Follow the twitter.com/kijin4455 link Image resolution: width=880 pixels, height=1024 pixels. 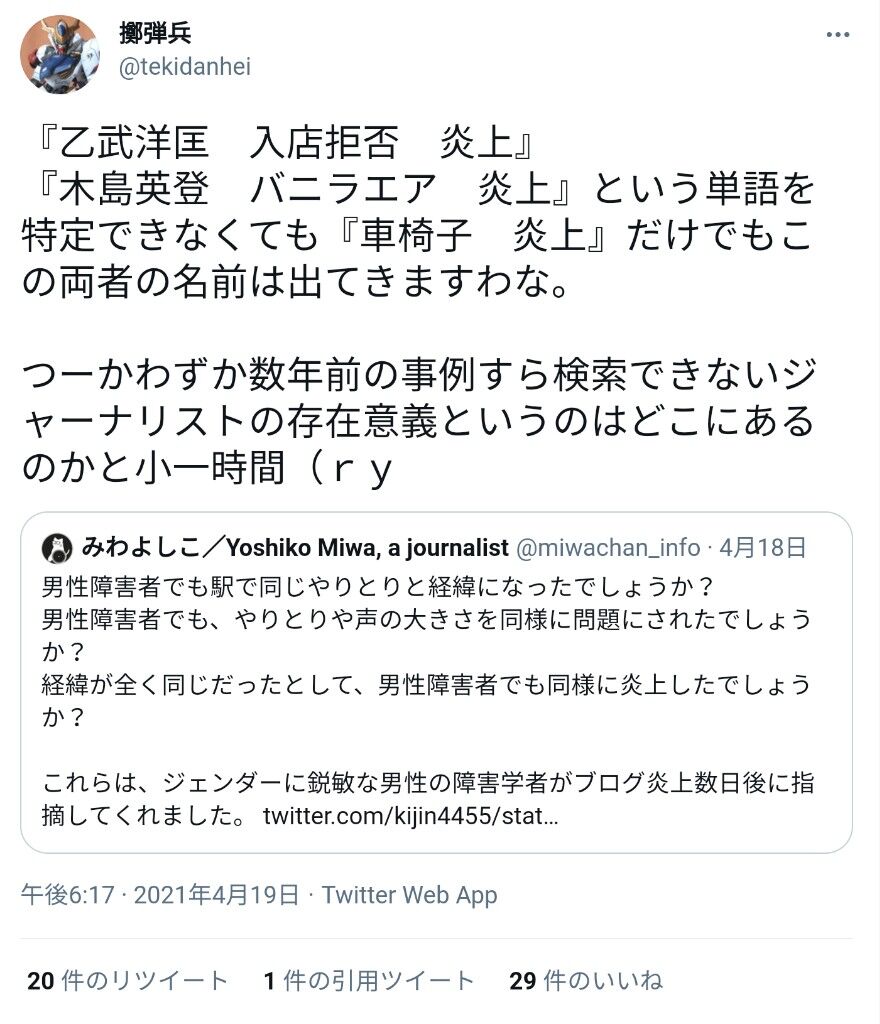pyautogui.click(x=411, y=816)
